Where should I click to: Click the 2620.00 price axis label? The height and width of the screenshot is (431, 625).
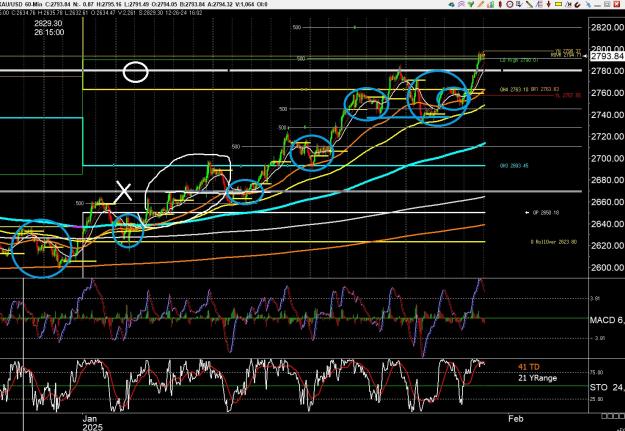pyautogui.click(x=607, y=246)
